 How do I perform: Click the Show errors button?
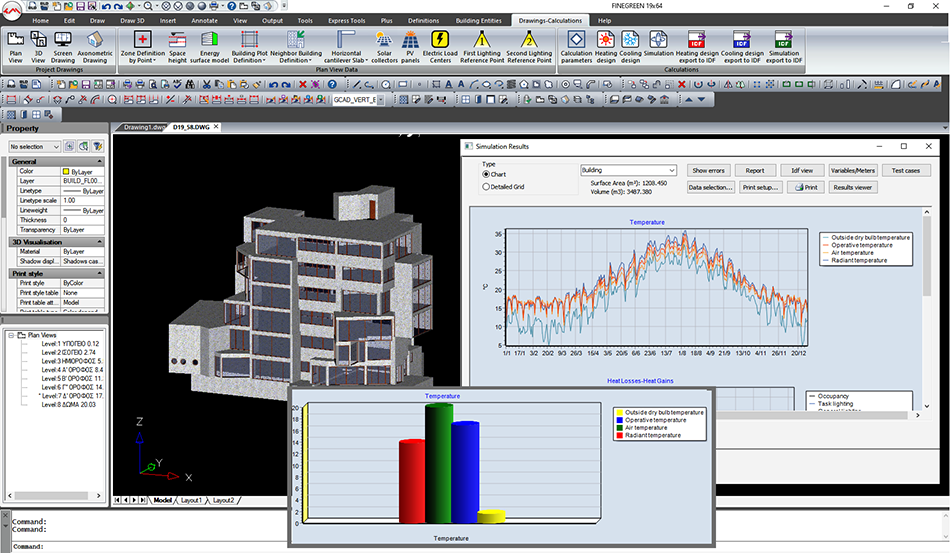click(x=708, y=171)
